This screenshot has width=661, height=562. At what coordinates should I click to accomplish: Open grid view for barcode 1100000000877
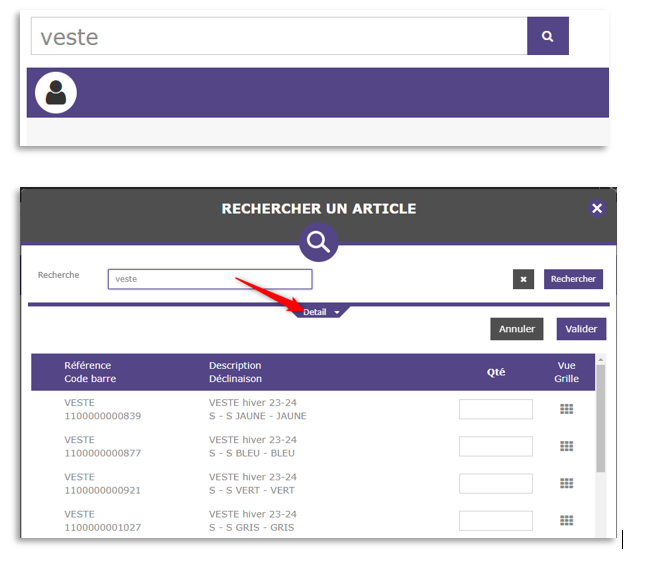coord(566,446)
